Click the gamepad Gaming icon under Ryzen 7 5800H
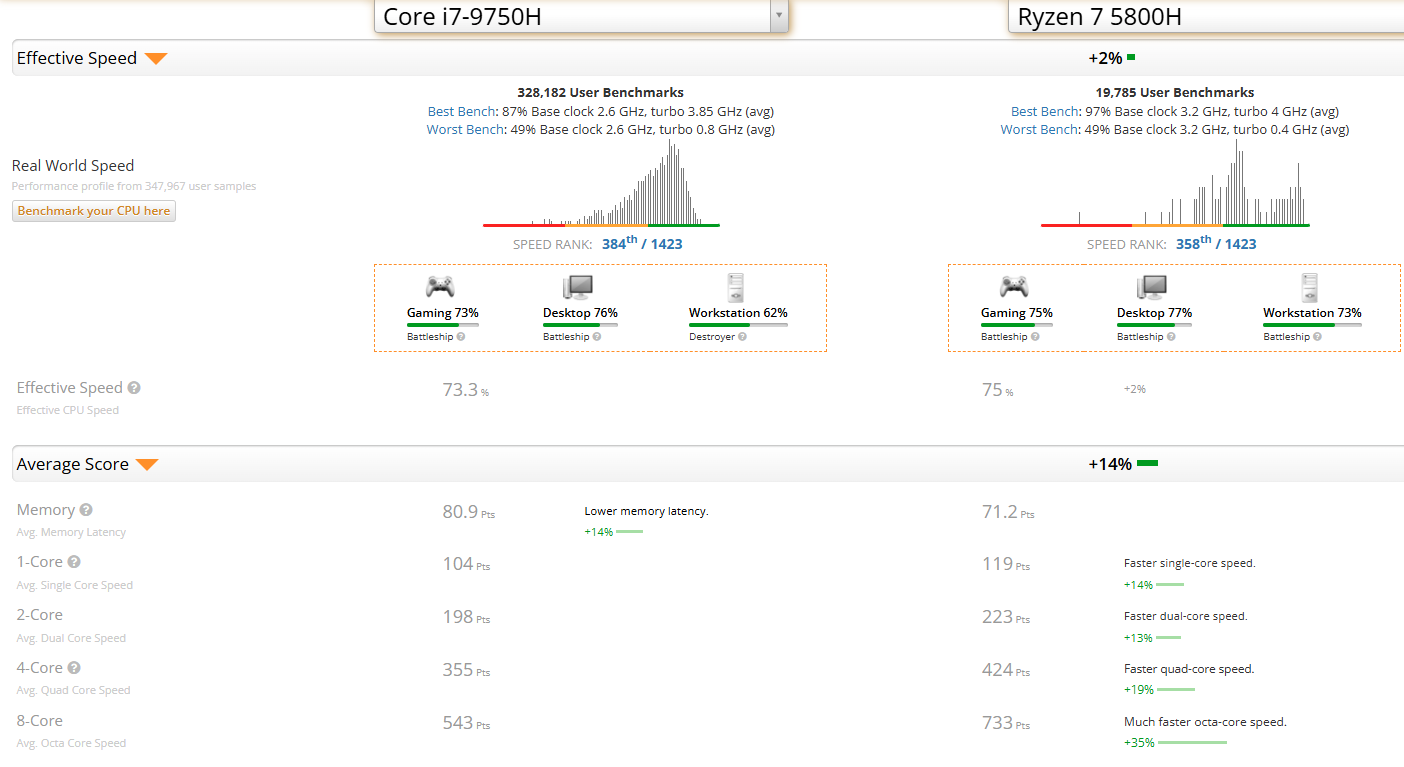The width and height of the screenshot is (1404, 767). click(1014, 287)
